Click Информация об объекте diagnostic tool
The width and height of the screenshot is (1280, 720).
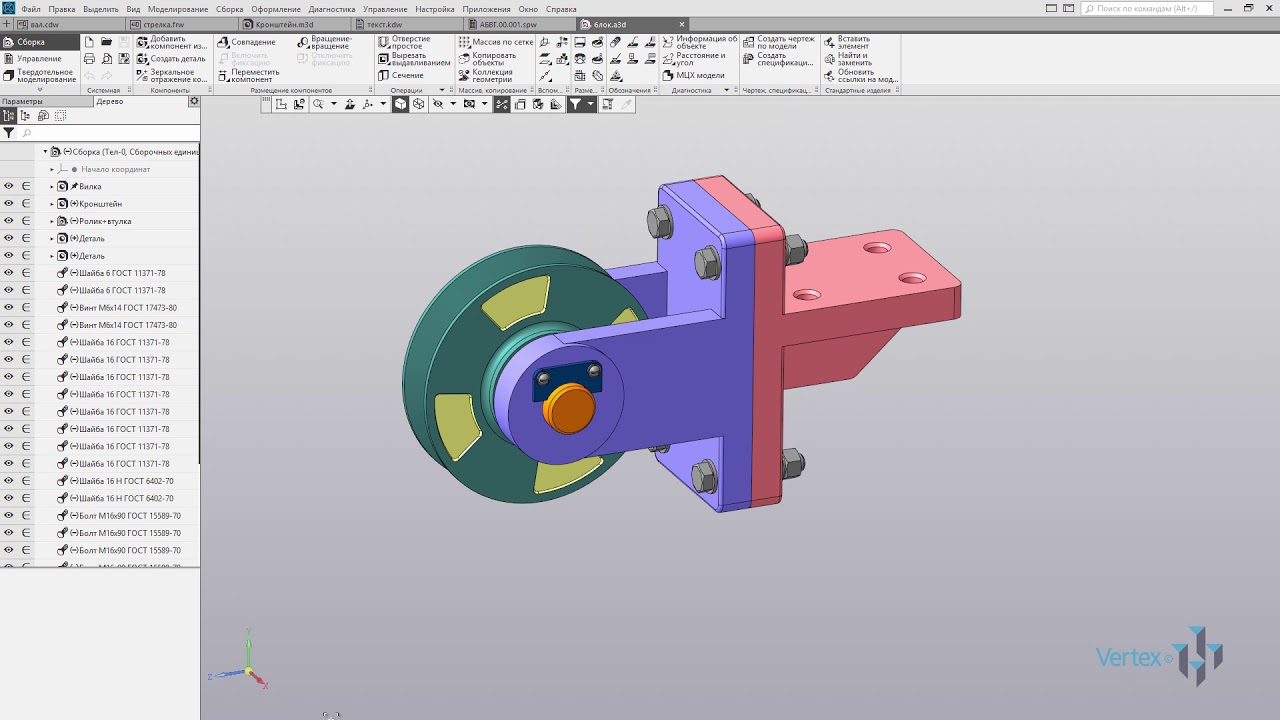(x=700, y=43)
